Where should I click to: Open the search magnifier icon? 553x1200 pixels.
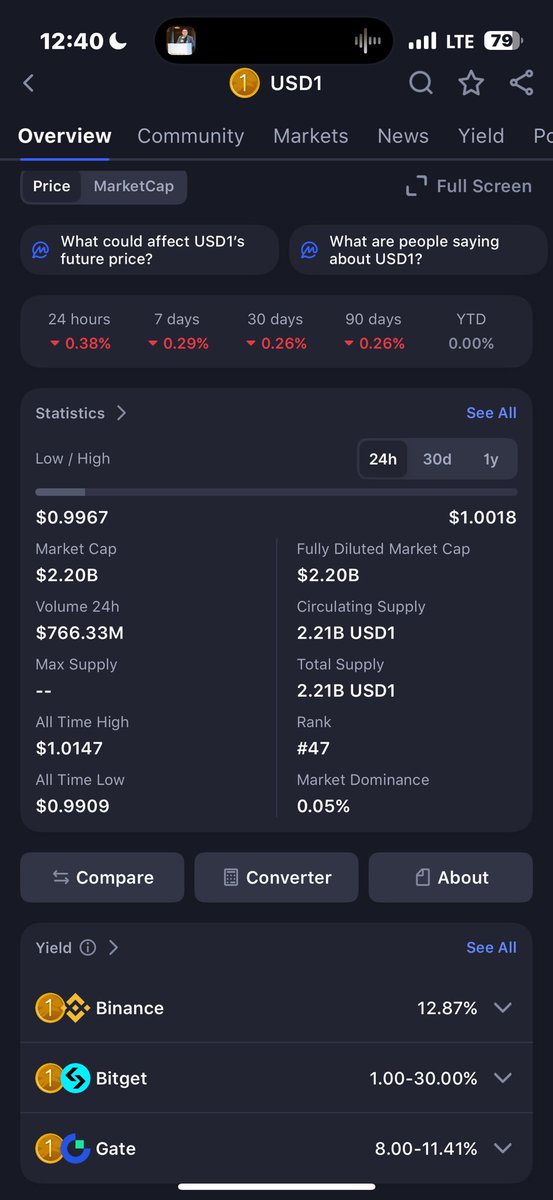(421, 83)
